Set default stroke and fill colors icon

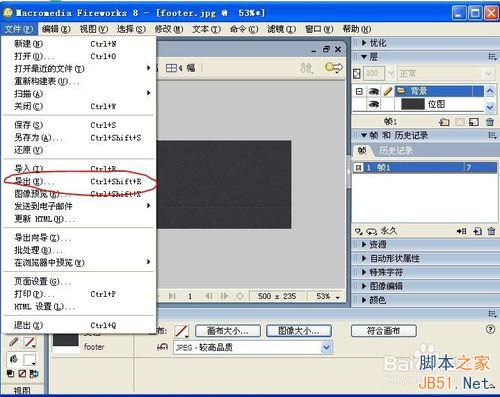pyautogui.click(x=10, y=374)
